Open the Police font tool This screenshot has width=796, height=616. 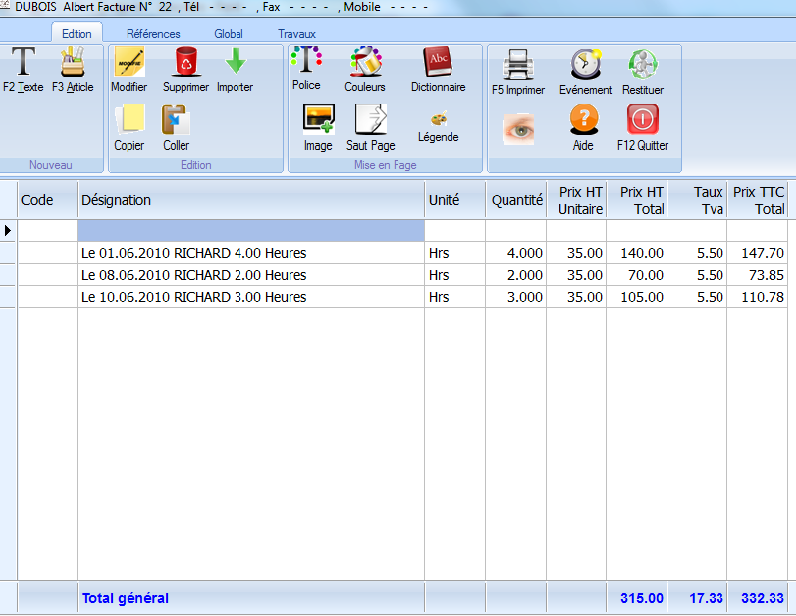306,62
